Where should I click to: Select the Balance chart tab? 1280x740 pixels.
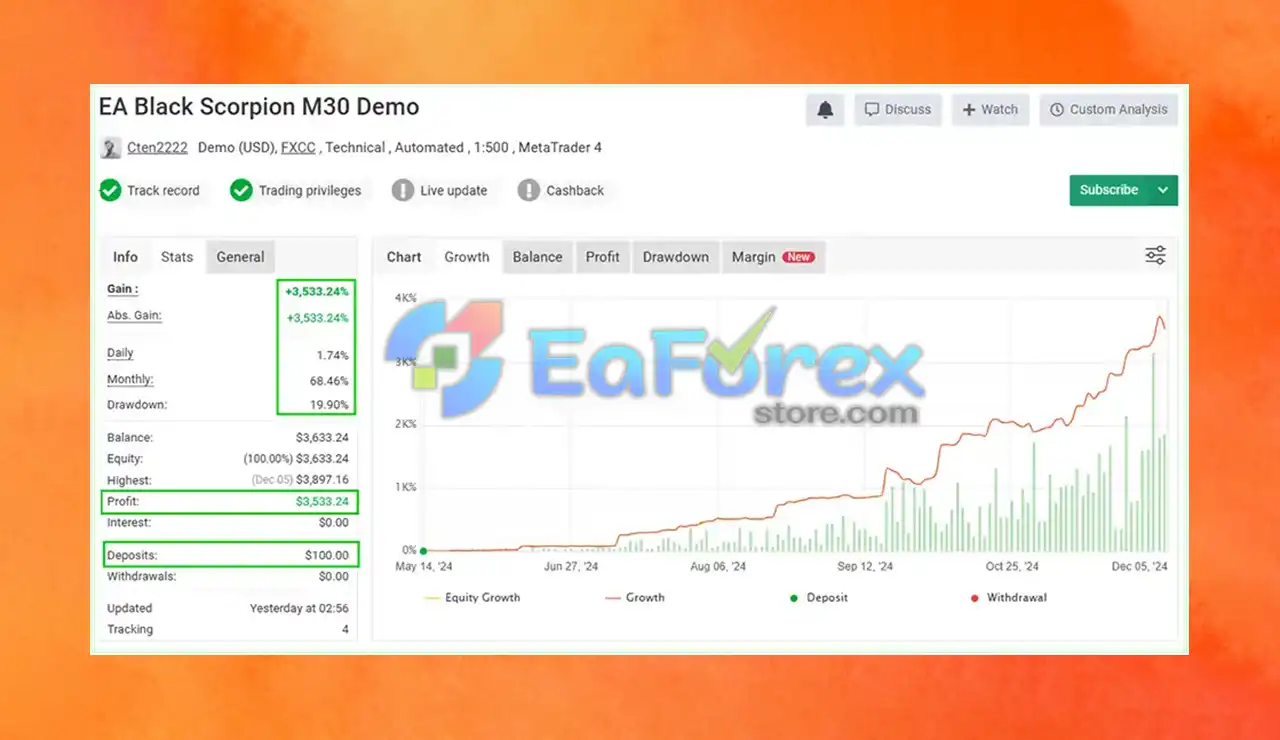(538, 257)
